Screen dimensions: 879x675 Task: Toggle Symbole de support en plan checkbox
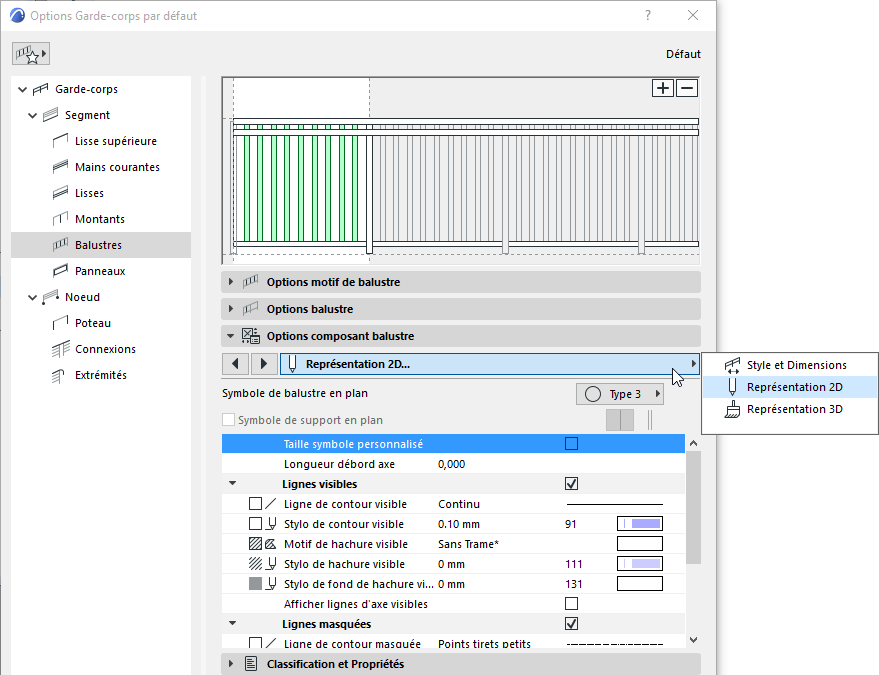[x=228, y=420]
